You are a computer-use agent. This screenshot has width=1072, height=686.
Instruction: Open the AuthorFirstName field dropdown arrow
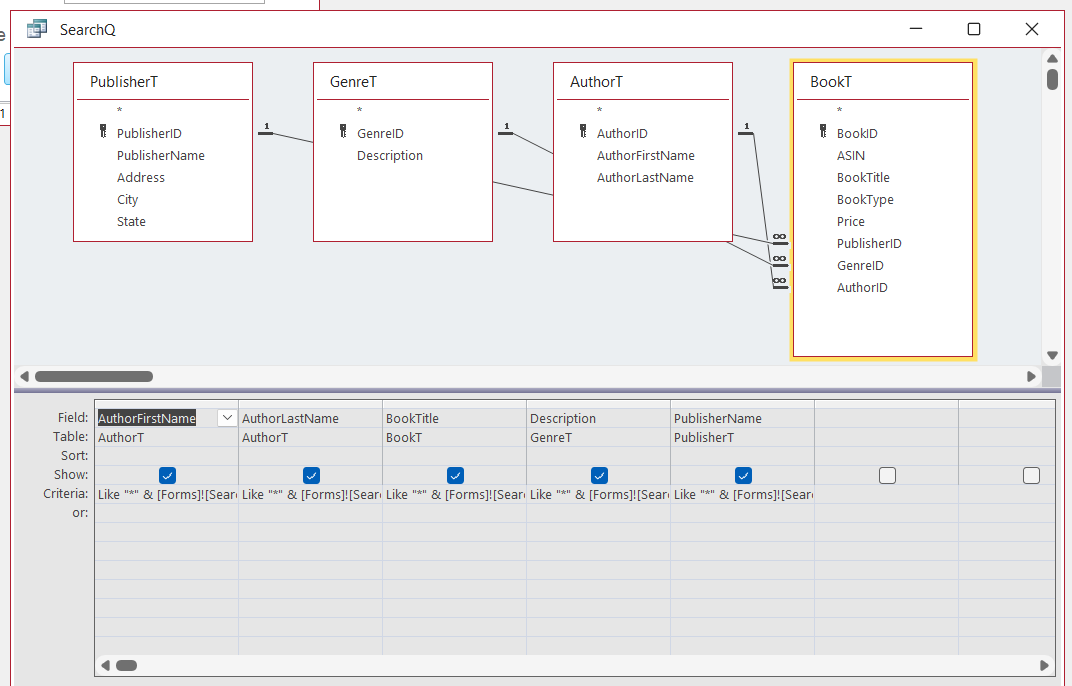tap(227, 418)
